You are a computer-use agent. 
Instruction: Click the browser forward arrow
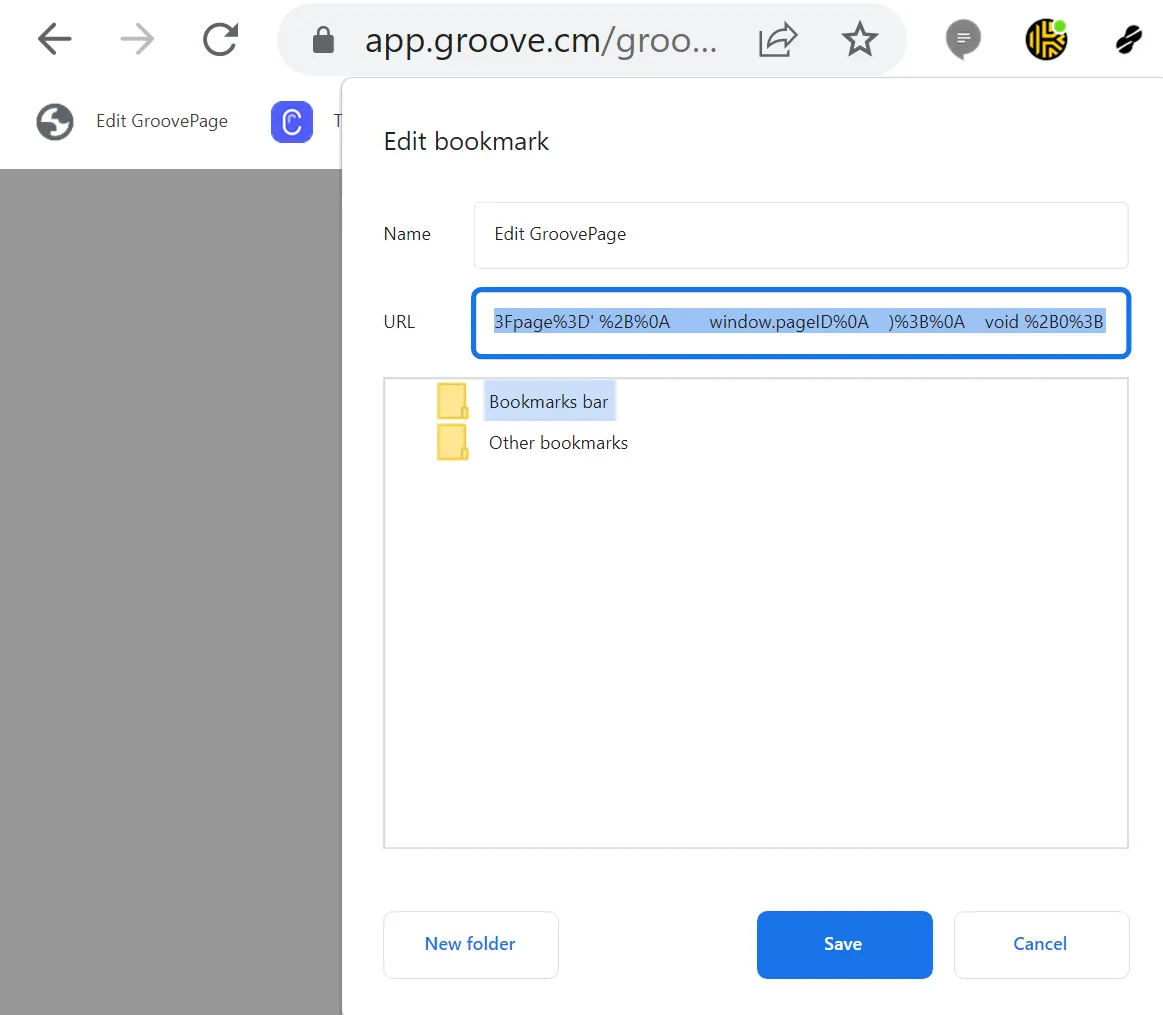137,39
